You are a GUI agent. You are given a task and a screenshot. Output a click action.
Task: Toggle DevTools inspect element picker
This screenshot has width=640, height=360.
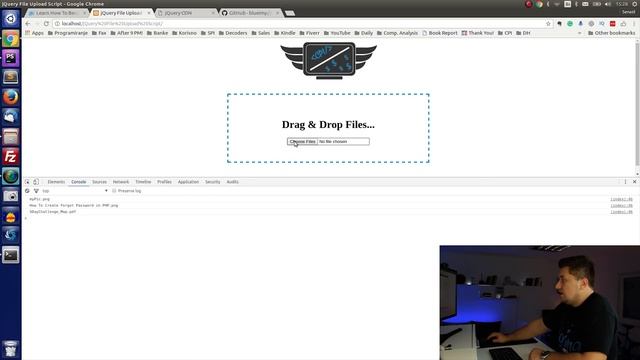pyautogui.click(x=27, y=182)
